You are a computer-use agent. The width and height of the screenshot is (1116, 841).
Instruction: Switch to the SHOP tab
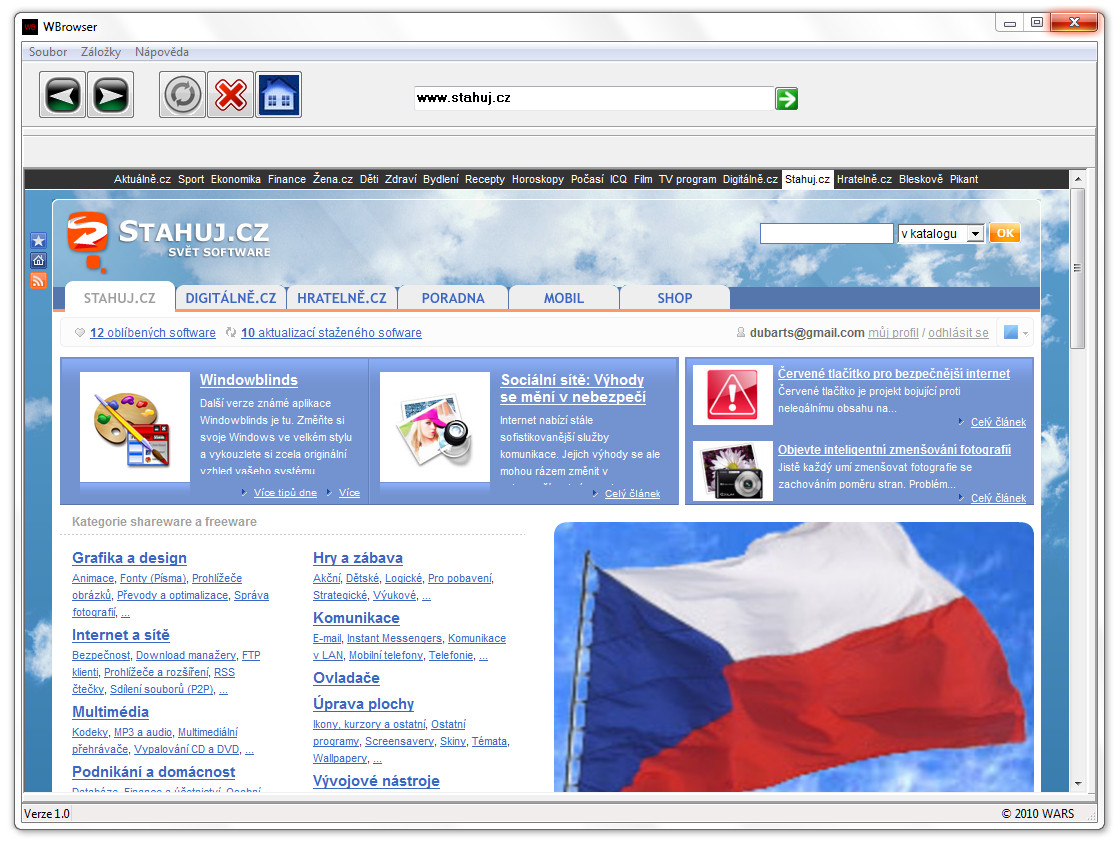point(675,298)
